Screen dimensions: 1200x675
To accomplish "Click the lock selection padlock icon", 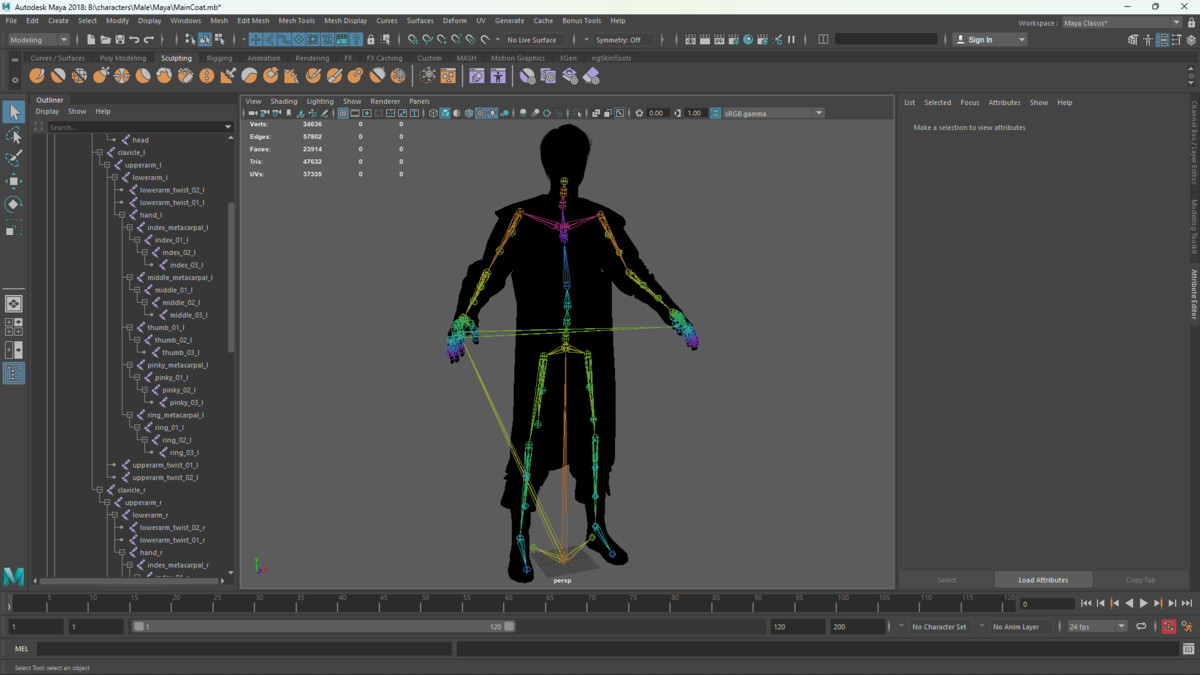I will (x=371, y=40).
